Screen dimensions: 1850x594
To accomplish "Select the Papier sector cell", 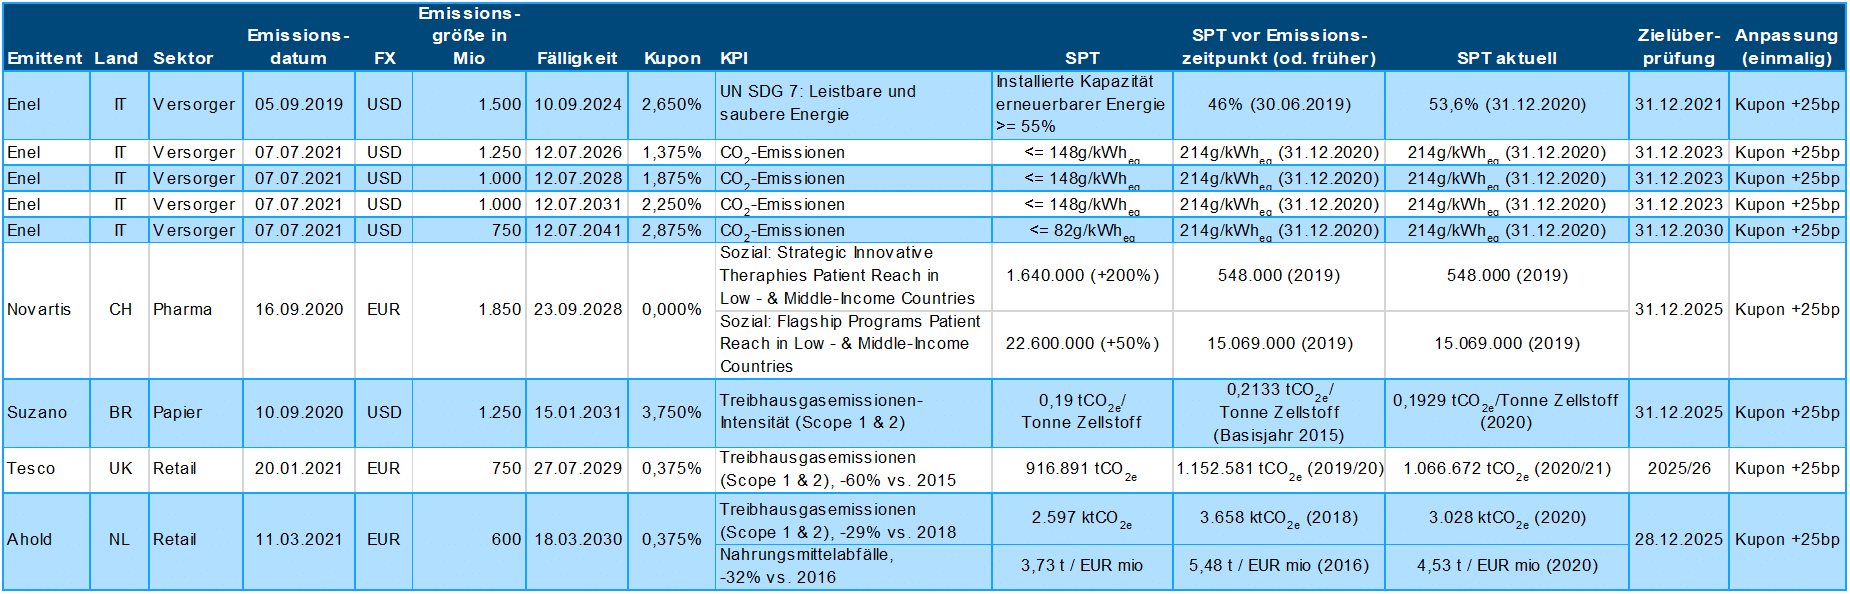I will click(177, 412).
